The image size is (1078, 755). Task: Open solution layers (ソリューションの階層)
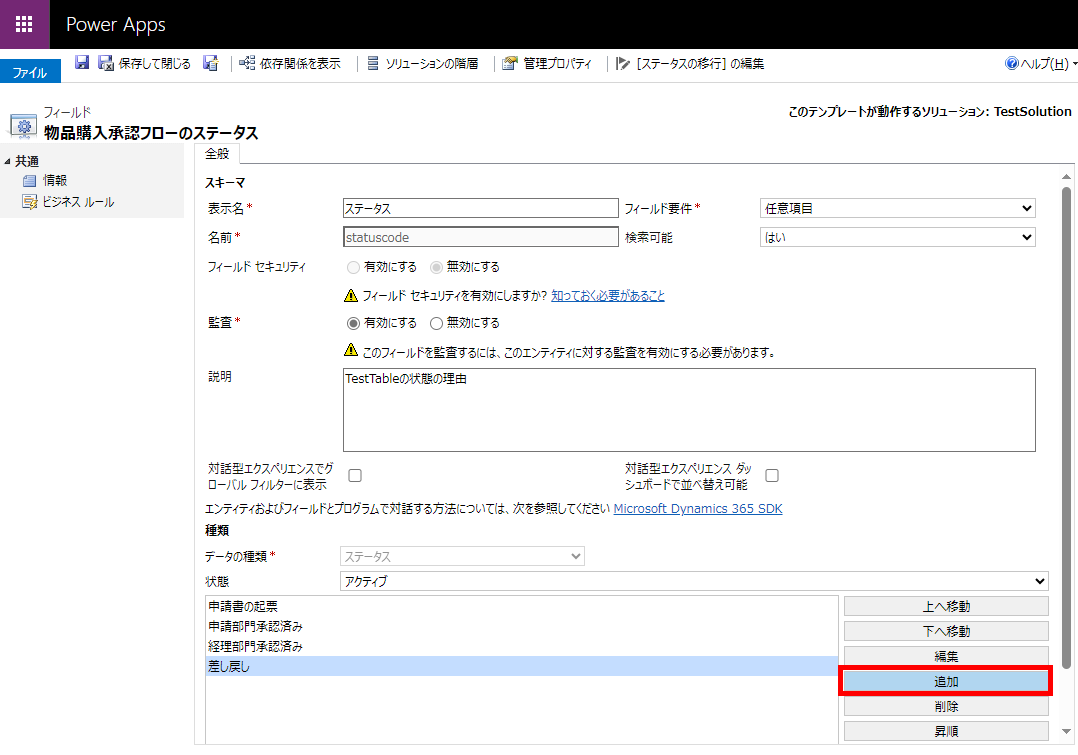pyautogui.click(x=422, y=63)
